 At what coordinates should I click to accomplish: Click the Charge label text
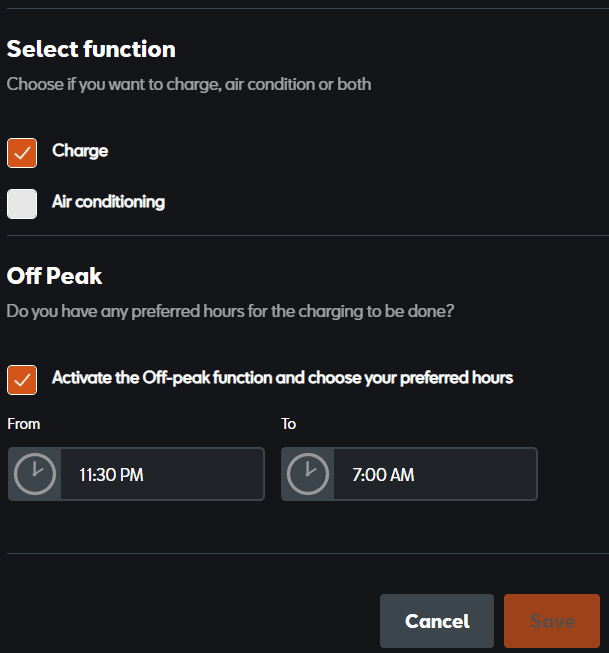(x=80, y=151)
